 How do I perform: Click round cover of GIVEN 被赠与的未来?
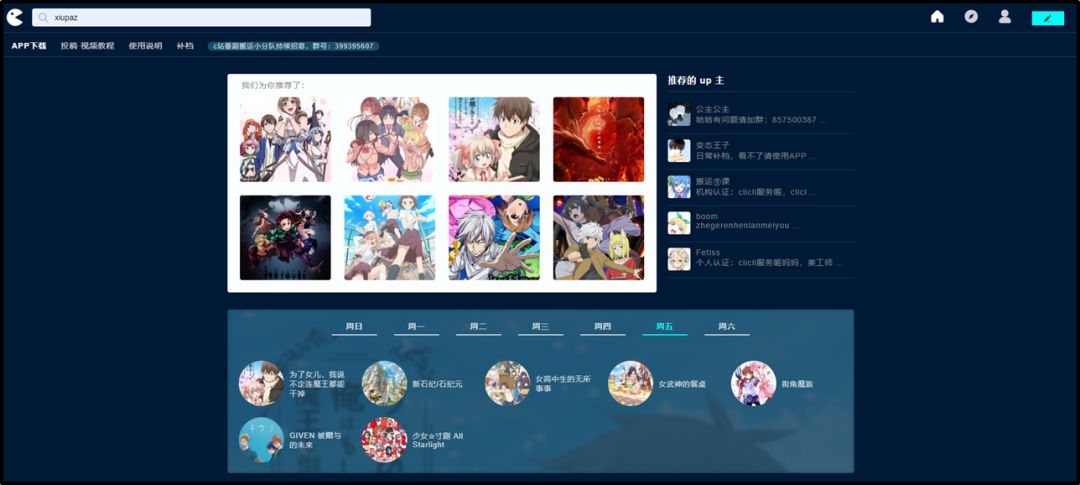pos(261,440)
